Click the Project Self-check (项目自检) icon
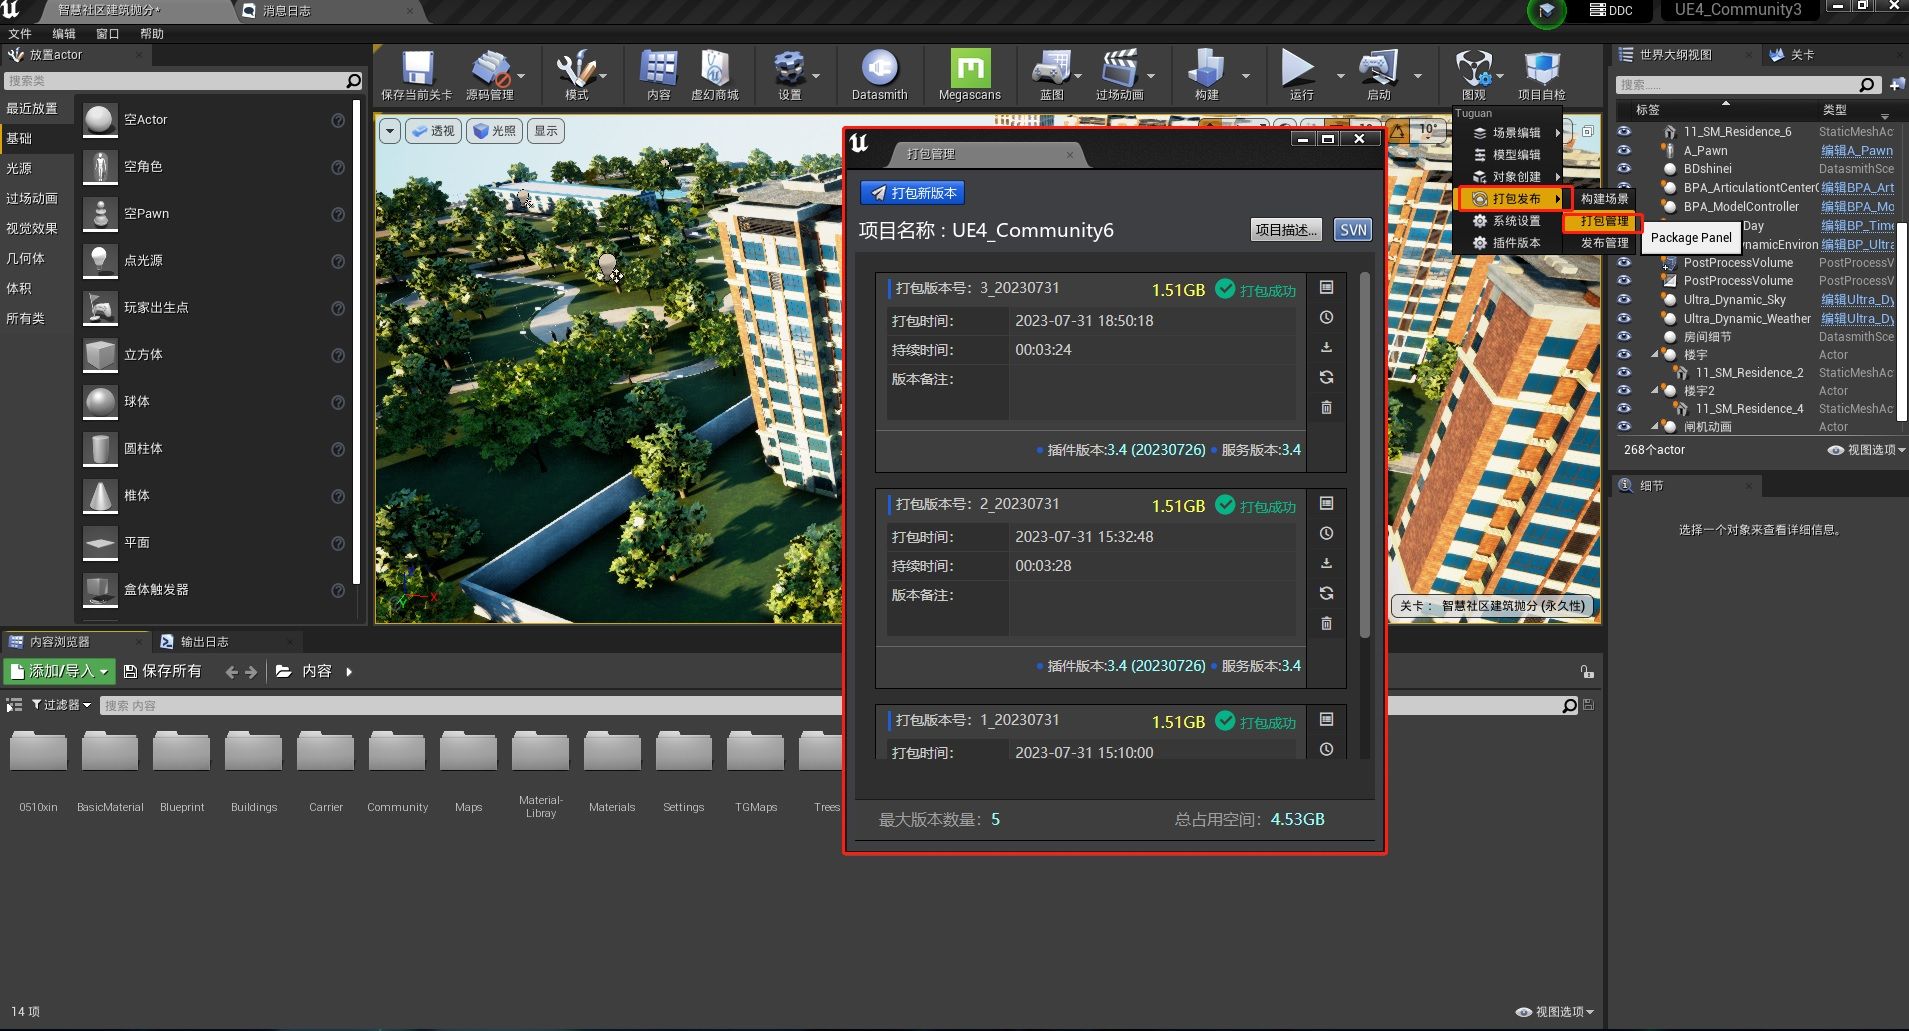 [x=1541, y=68]
